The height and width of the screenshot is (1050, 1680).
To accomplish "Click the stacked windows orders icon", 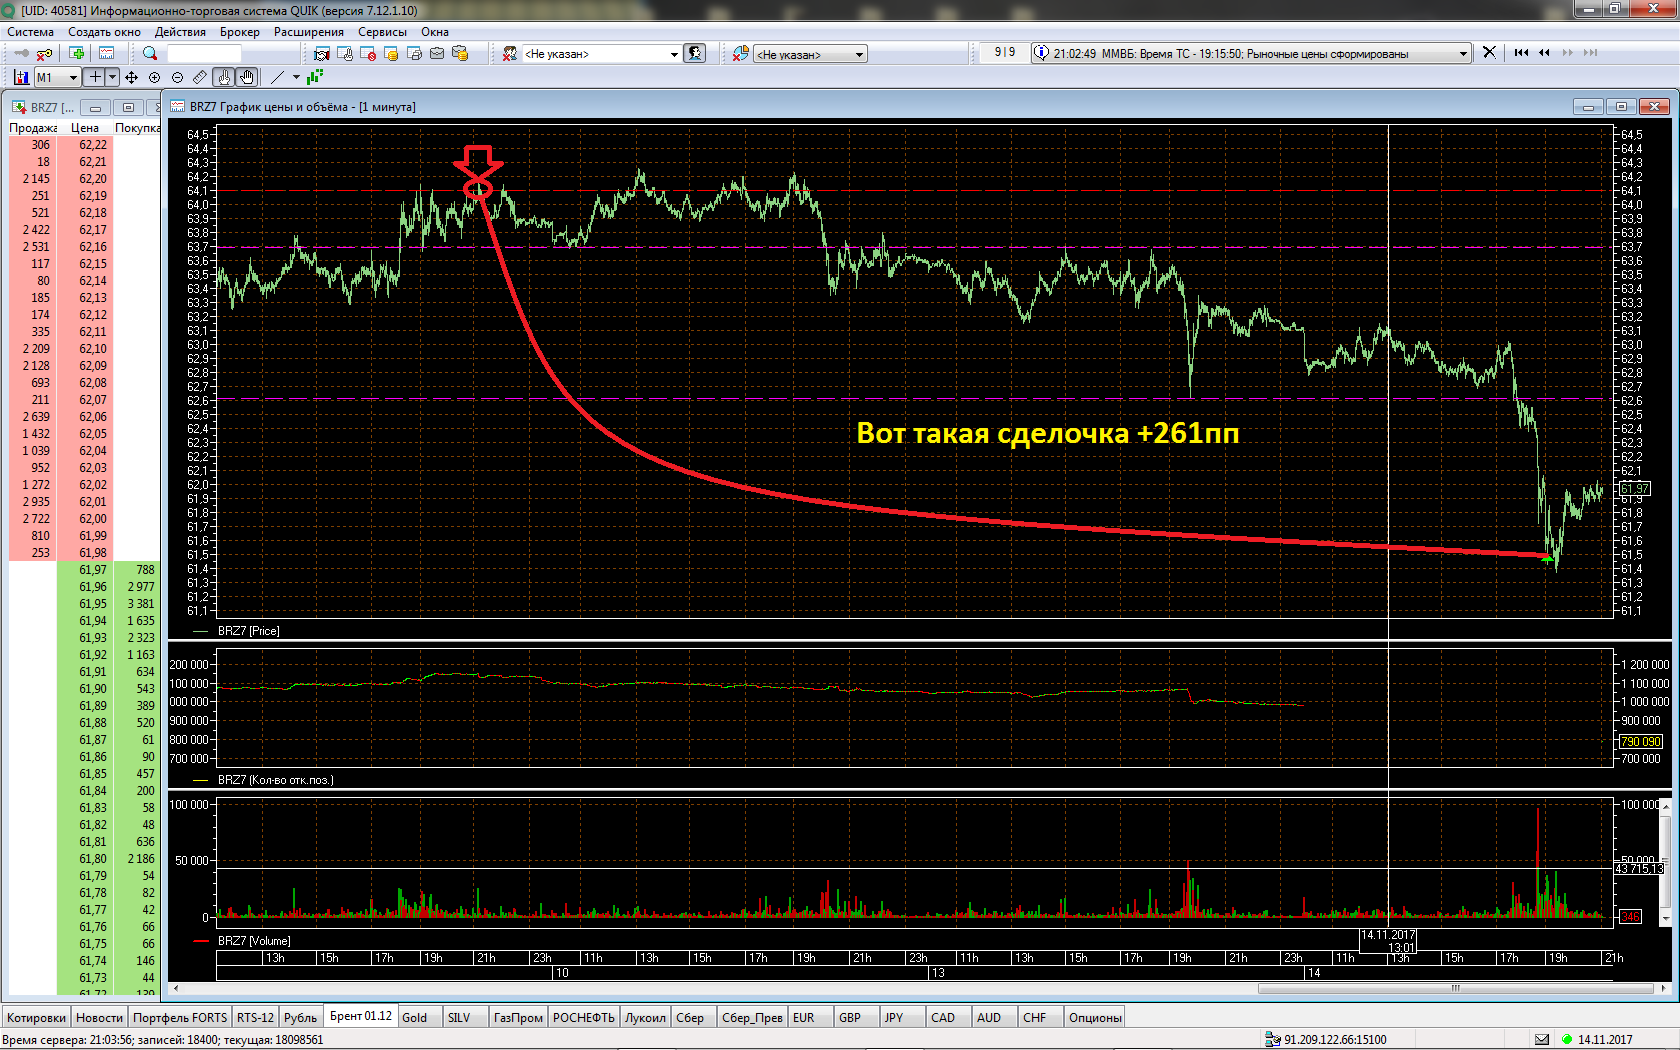I will pos(414,53).
